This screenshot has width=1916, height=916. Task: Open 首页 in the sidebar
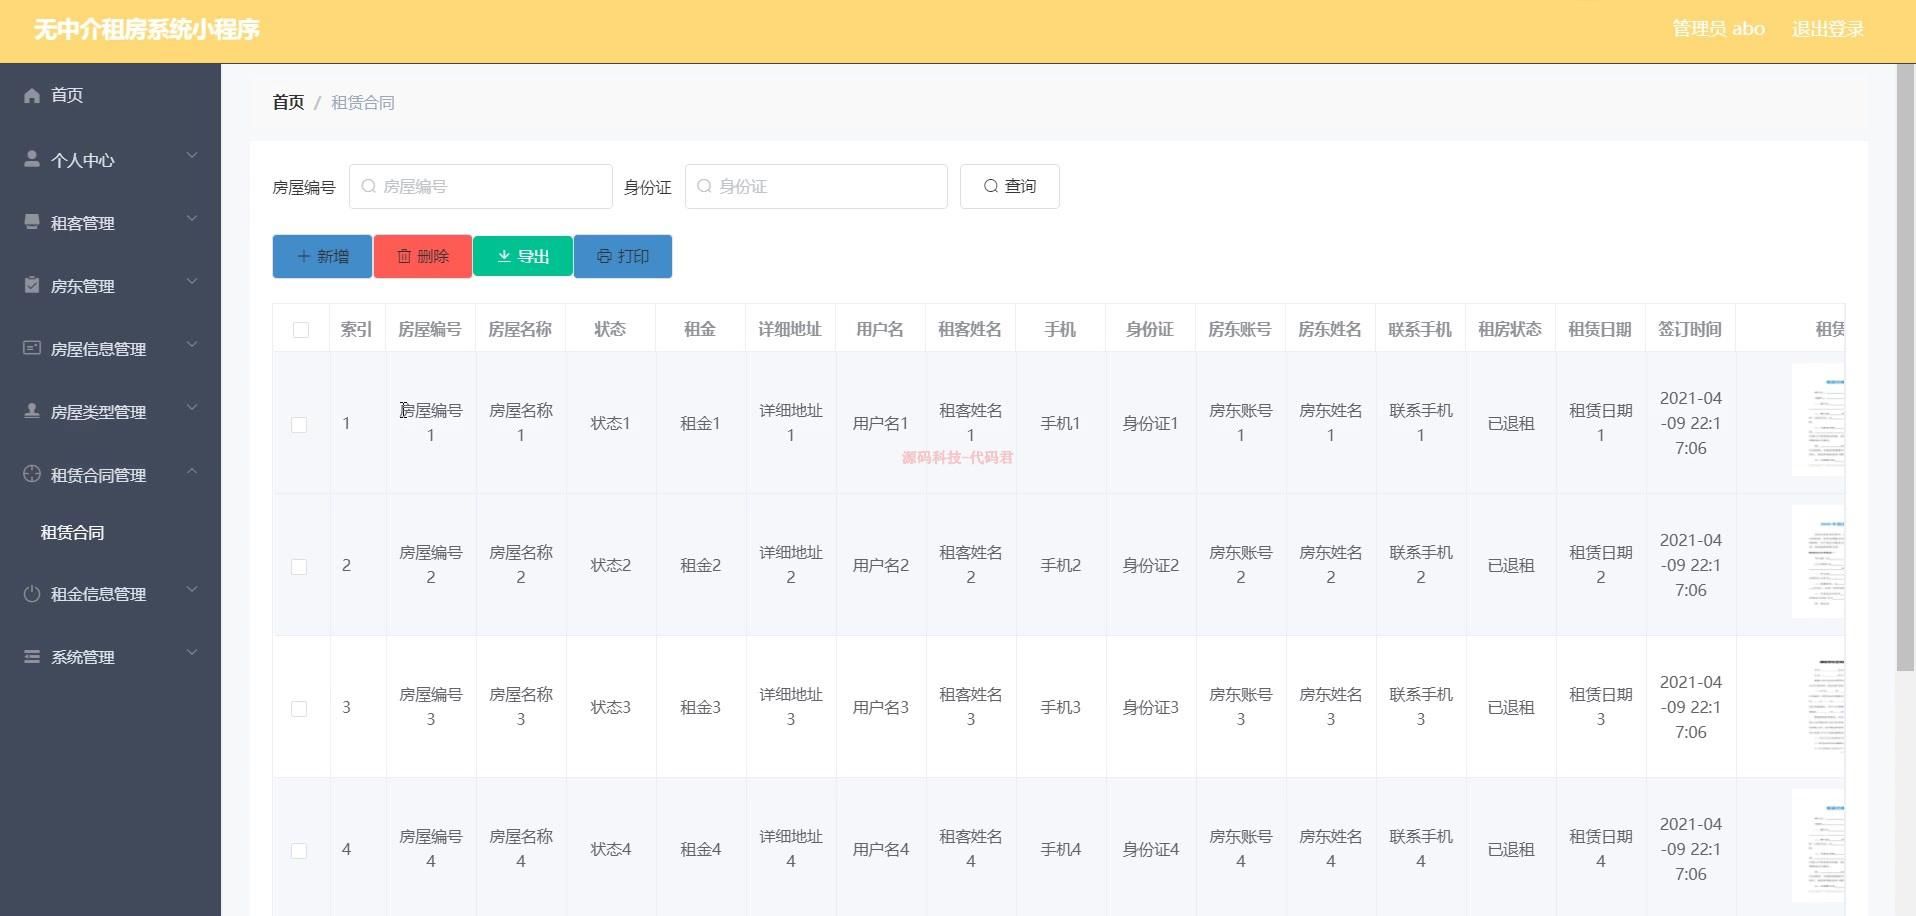coord(110,95)
